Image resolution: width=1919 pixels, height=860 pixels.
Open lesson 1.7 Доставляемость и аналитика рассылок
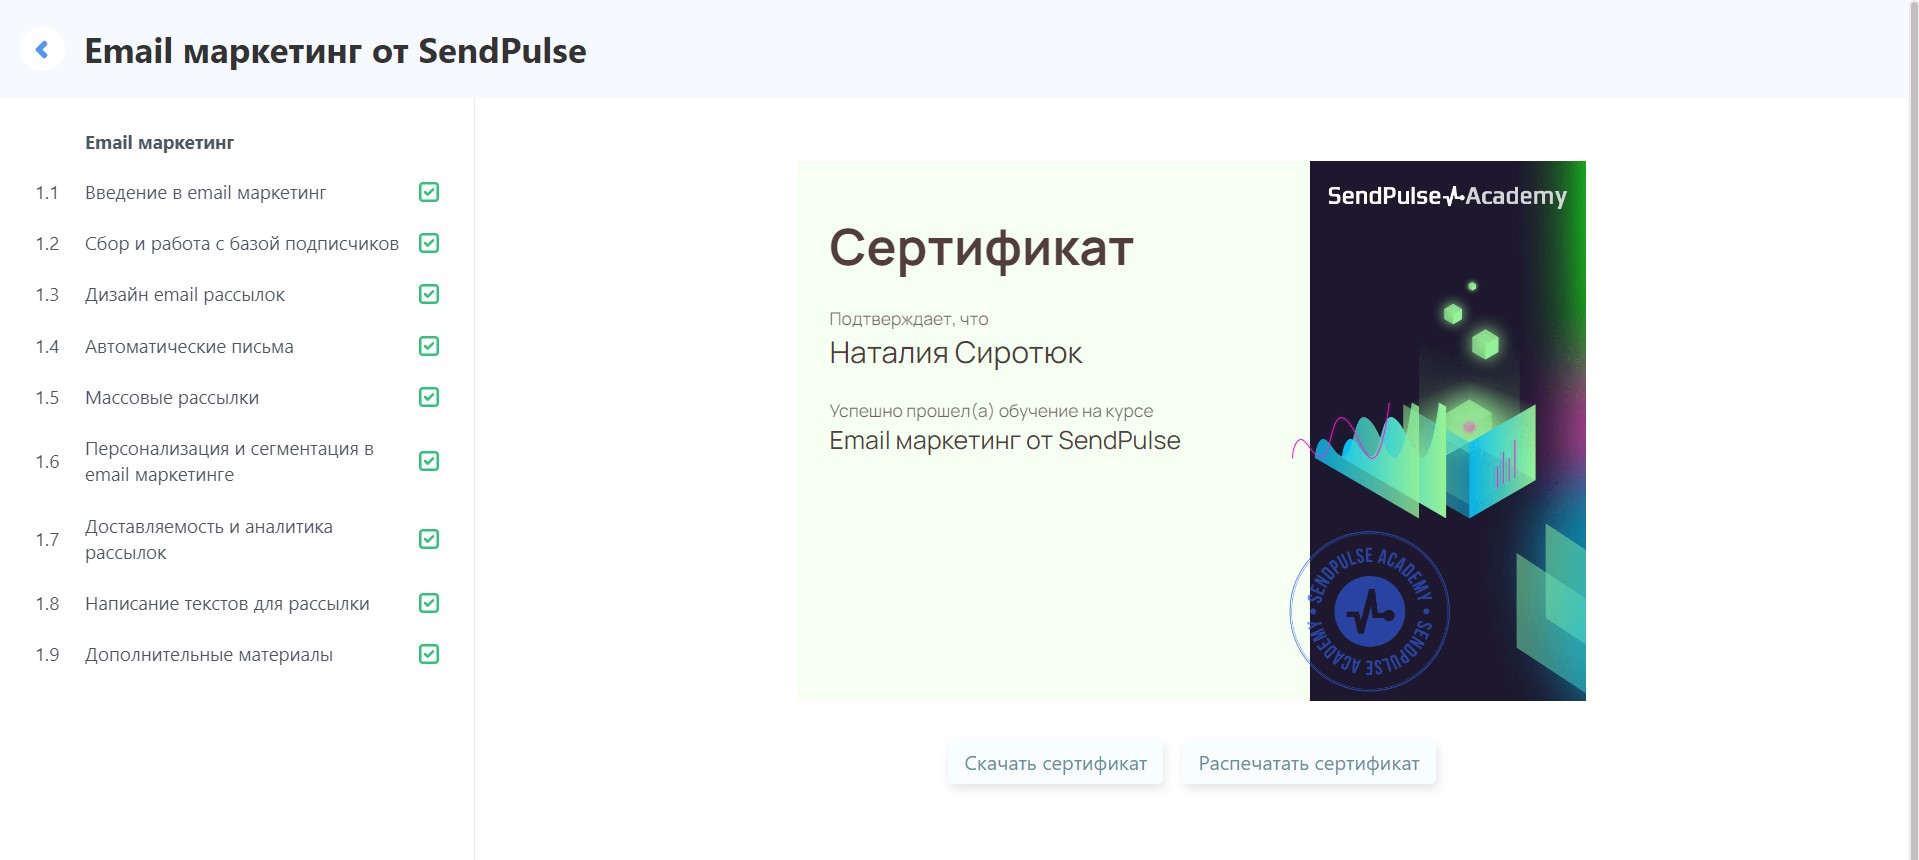(209, 539)
